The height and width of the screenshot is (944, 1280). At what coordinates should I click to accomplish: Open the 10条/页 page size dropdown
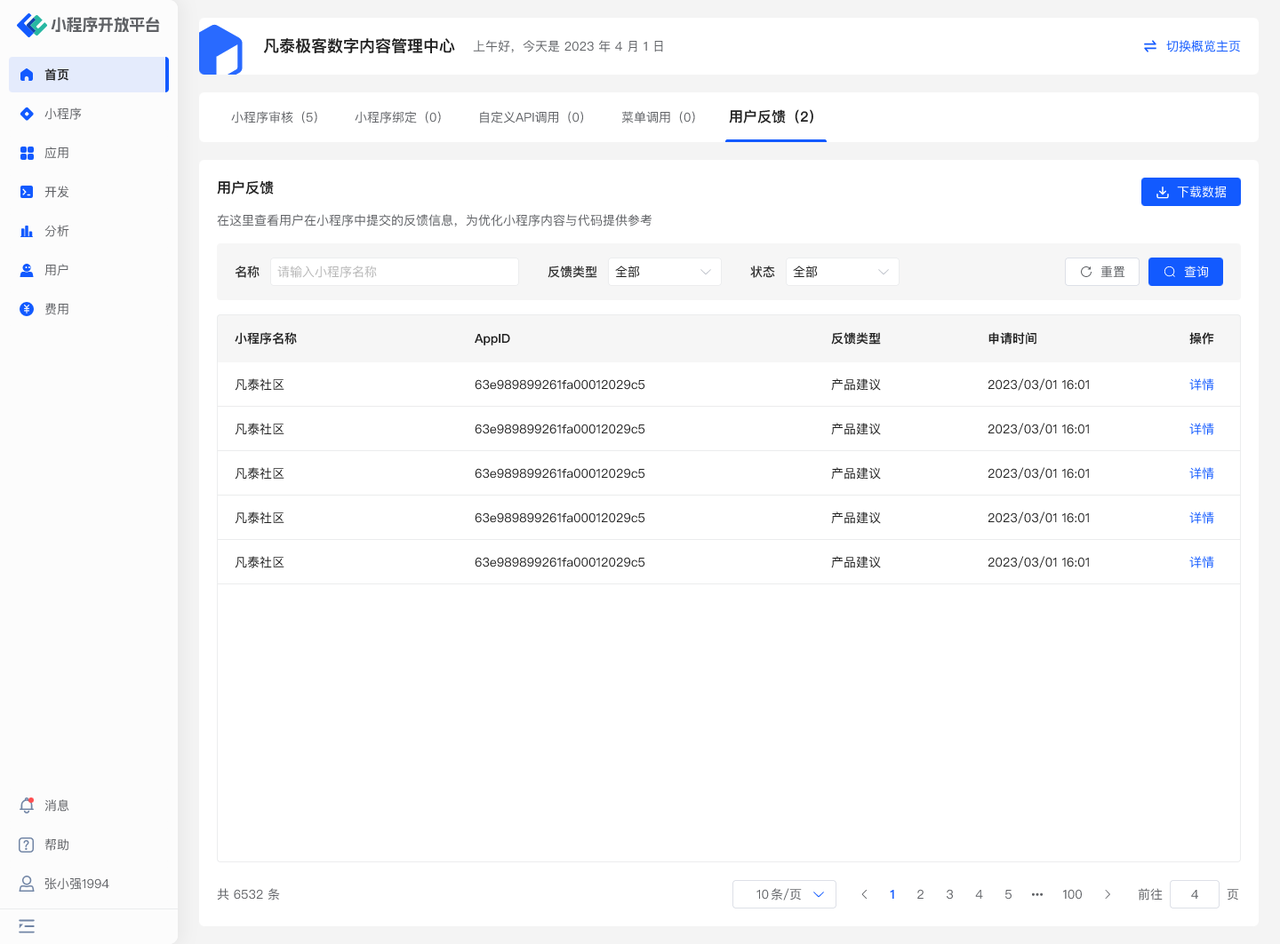(784, 894)
